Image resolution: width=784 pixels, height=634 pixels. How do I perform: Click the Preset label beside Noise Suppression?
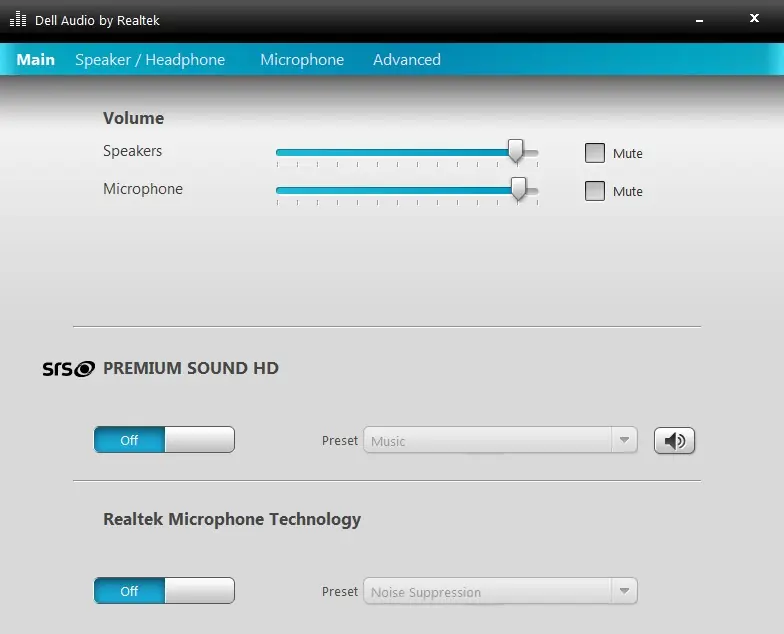point(340,592)
